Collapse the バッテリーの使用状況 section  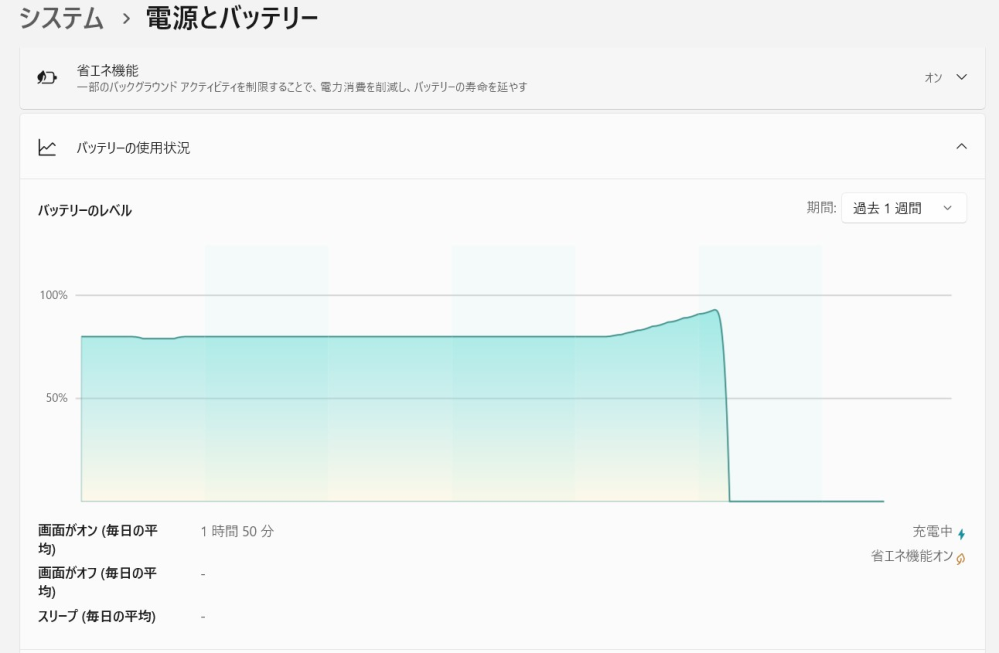click(962, 146)
